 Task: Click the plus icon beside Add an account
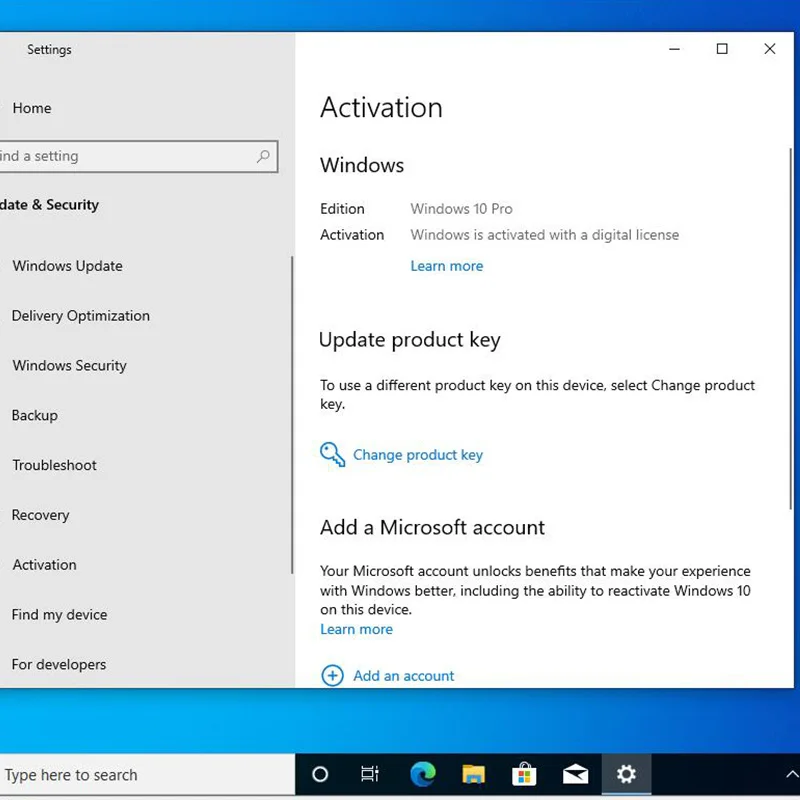[332, 676]
